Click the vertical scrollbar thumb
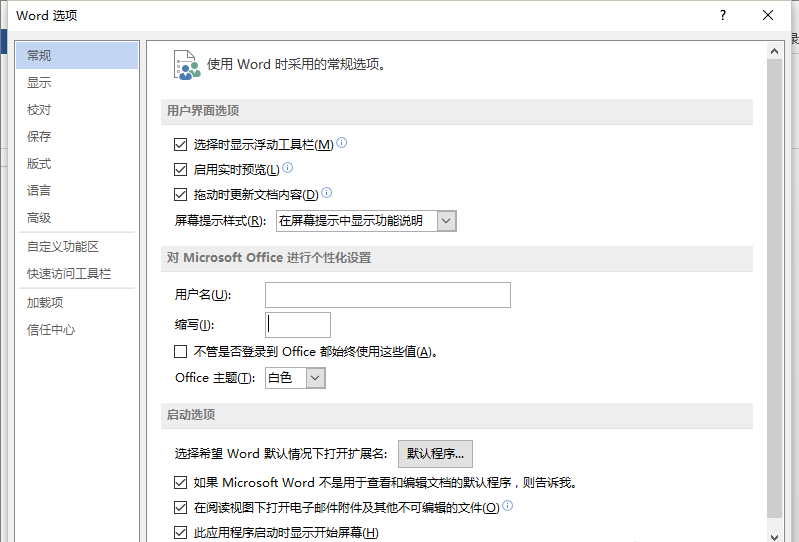The height and width of the screenshot is (542, 799). tap(775, 288)
